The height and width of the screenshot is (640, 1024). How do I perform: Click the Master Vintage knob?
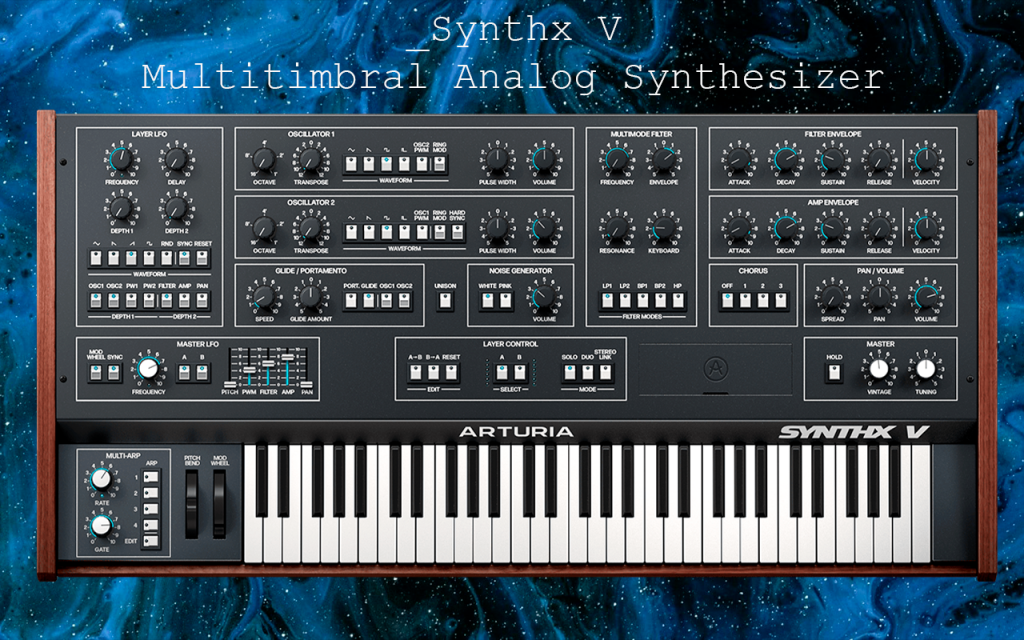(879, 369)
